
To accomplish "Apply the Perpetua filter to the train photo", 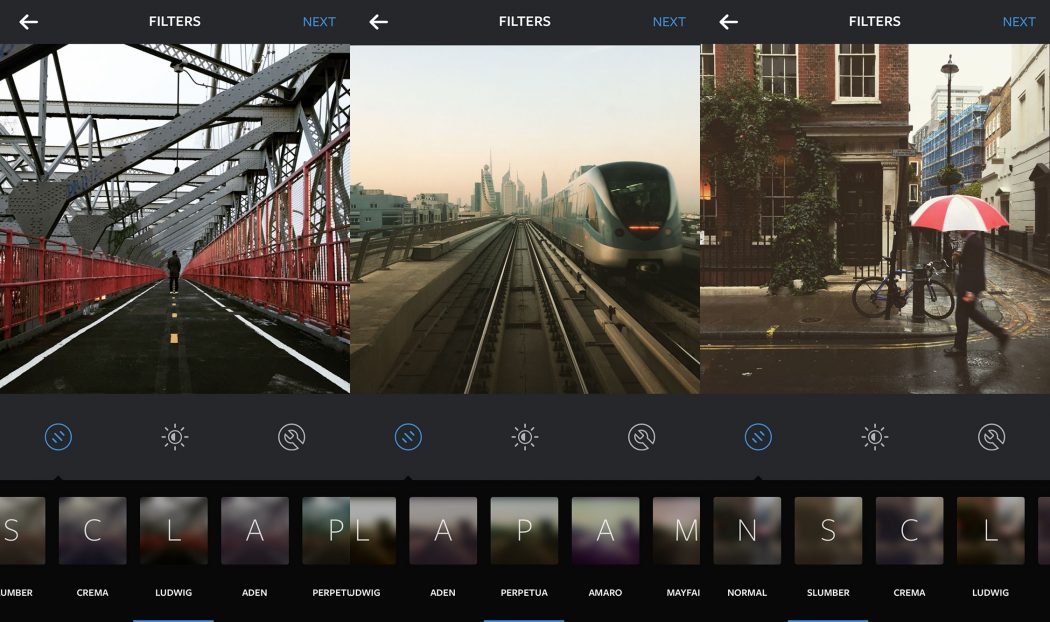I will click(x=524, y=530).
